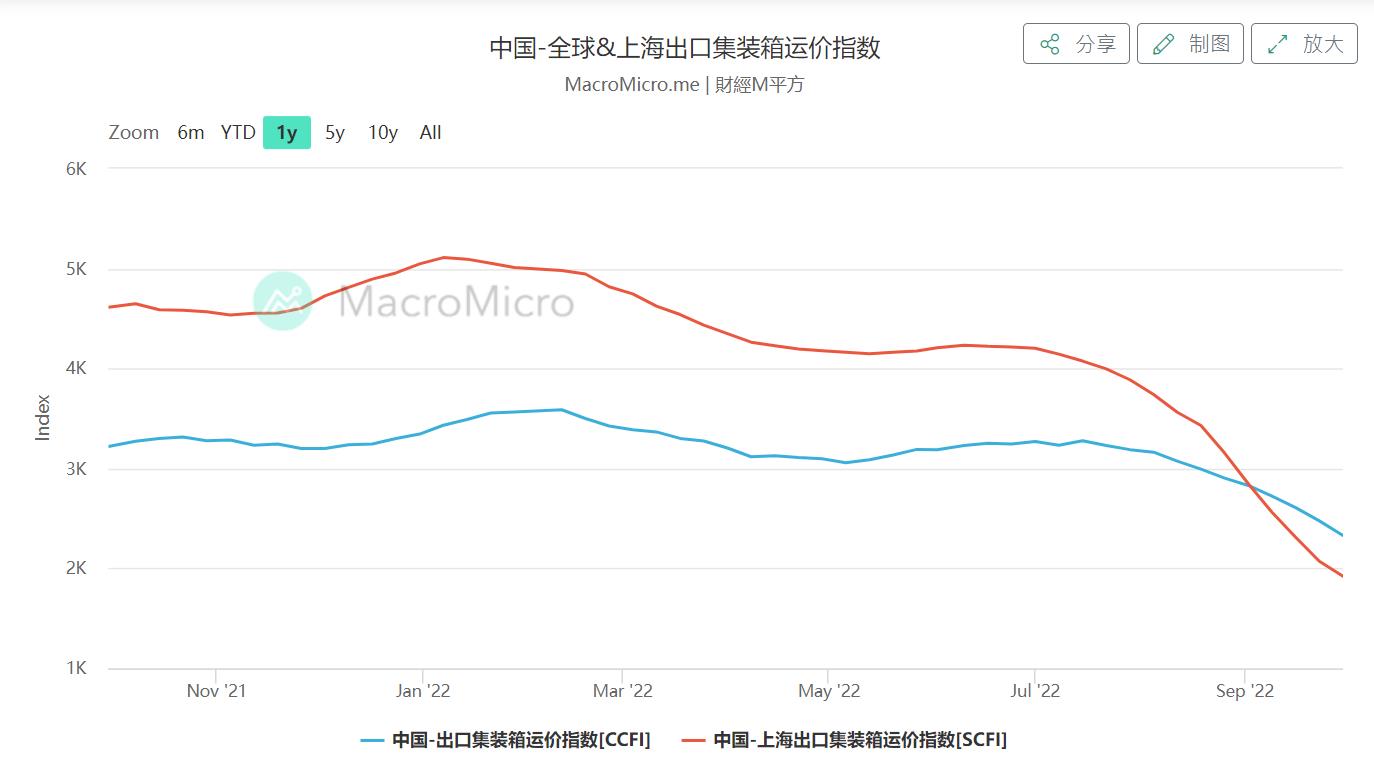Click 放大 to enlarge the chart

pyautogui.click(x=1304, y=44)
